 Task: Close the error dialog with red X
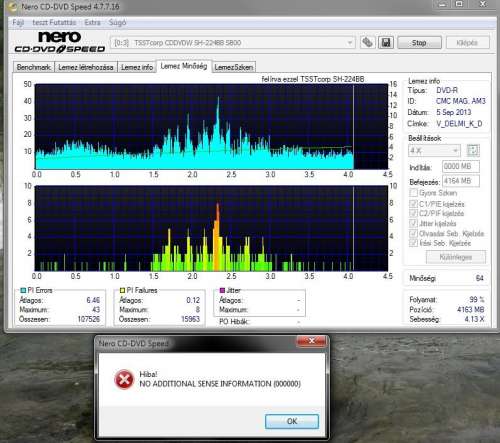tap(311, 341)
